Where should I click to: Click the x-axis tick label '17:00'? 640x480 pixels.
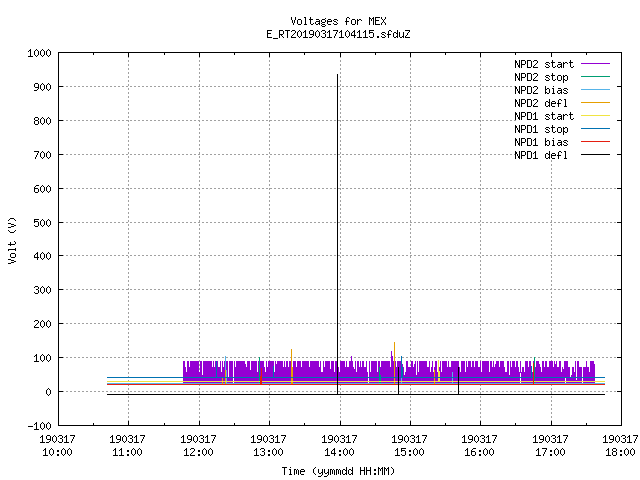point(550,452)
